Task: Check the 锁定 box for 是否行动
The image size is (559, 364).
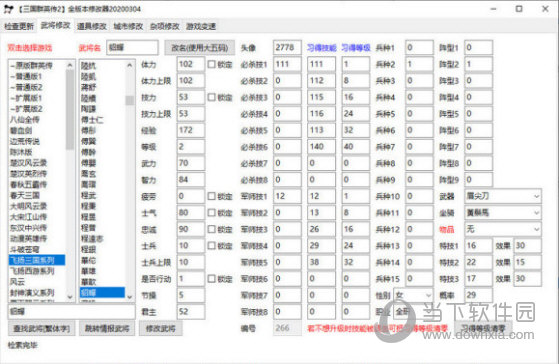Action: tap(211, 279)
